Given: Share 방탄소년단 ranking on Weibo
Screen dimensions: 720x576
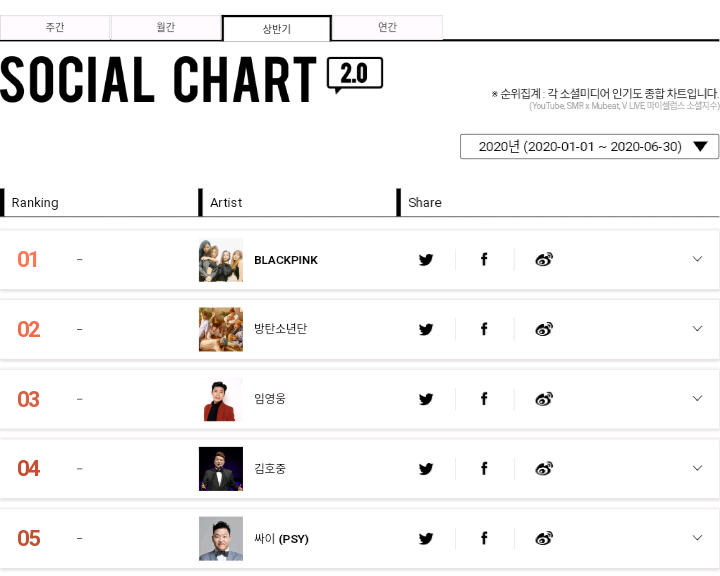Looking at the screenshot, I should click(x=544, y=329).
